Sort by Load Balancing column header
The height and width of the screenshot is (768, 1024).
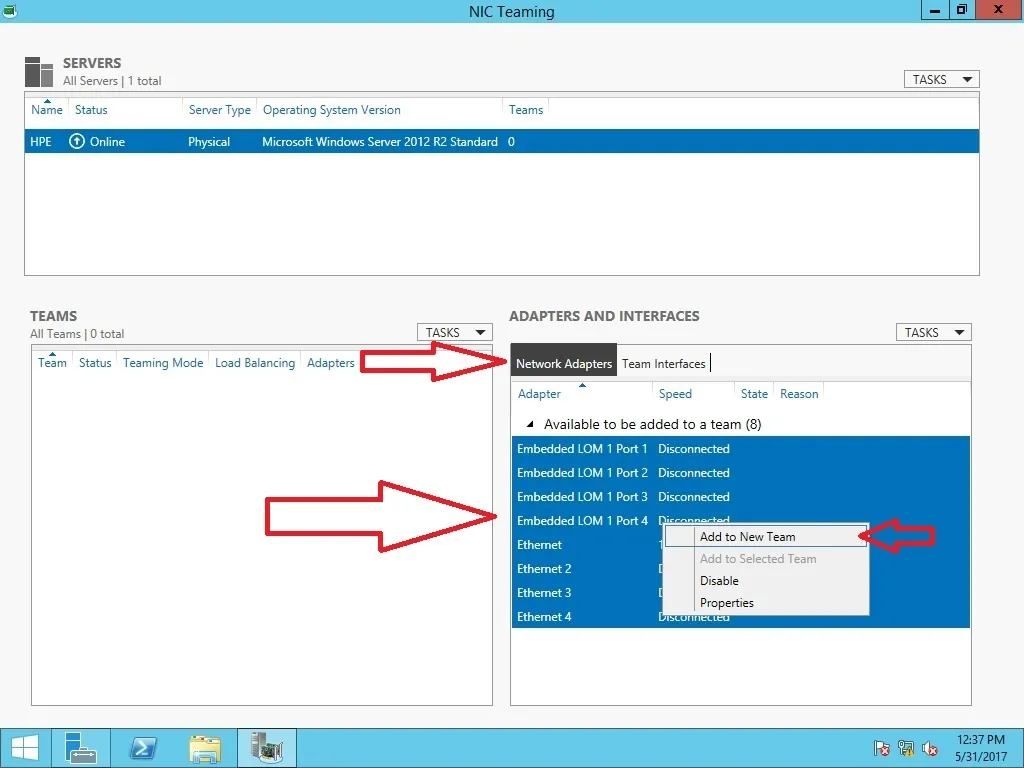255,362
